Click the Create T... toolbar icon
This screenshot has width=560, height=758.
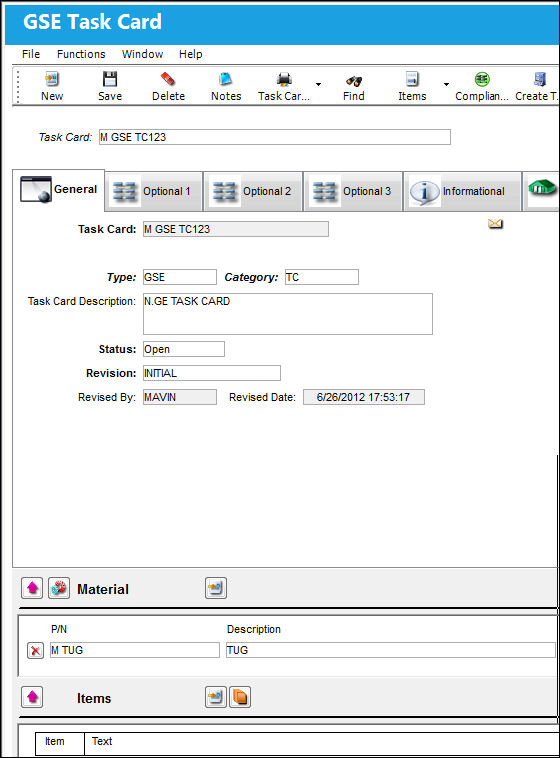click(x=540, y=79)
